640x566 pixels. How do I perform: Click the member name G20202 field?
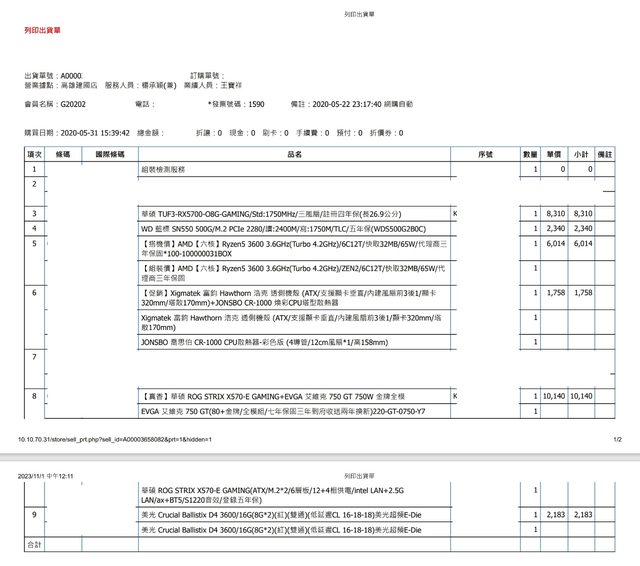pyautogui.click(x=72, y=103)
